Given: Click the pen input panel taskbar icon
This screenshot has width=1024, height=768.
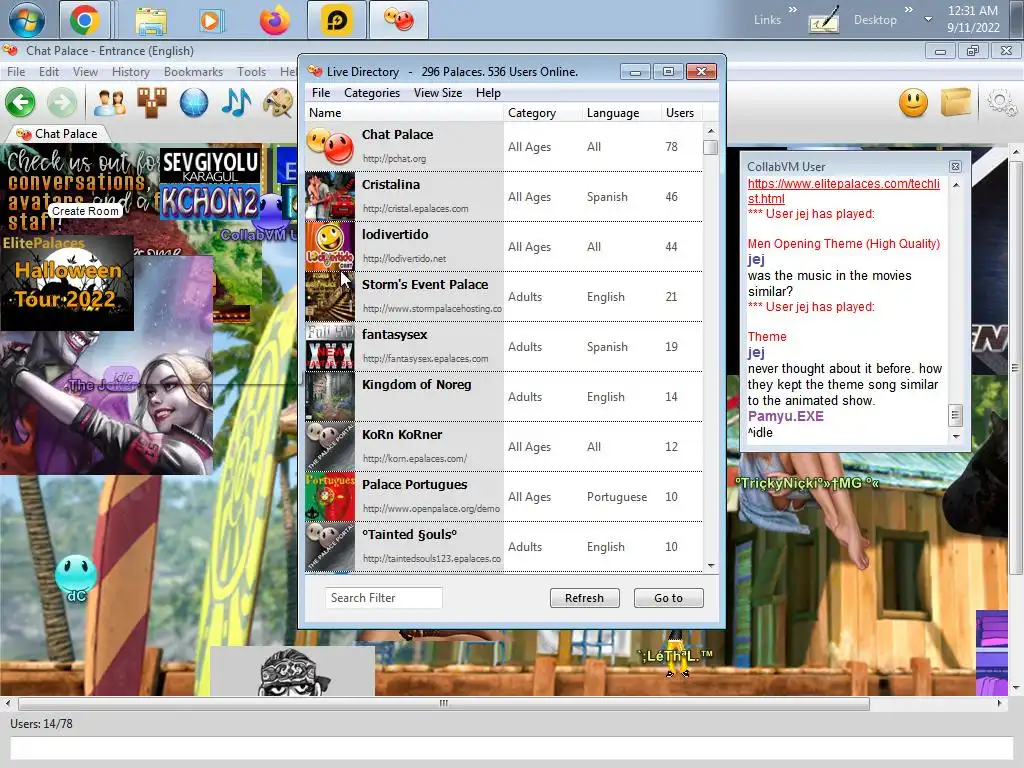Looking at the screenshot, I should click(824, 20).
